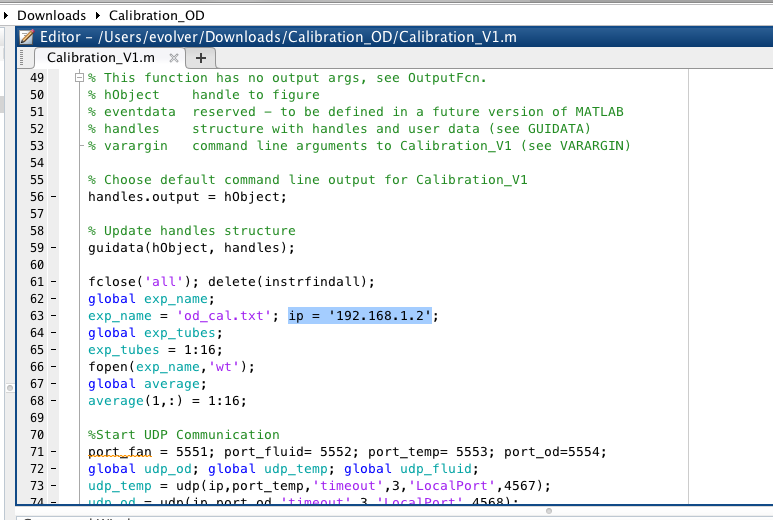Click the Editor pencil icon in title bar
773x520 pixels.
click(x=27, y=37)
